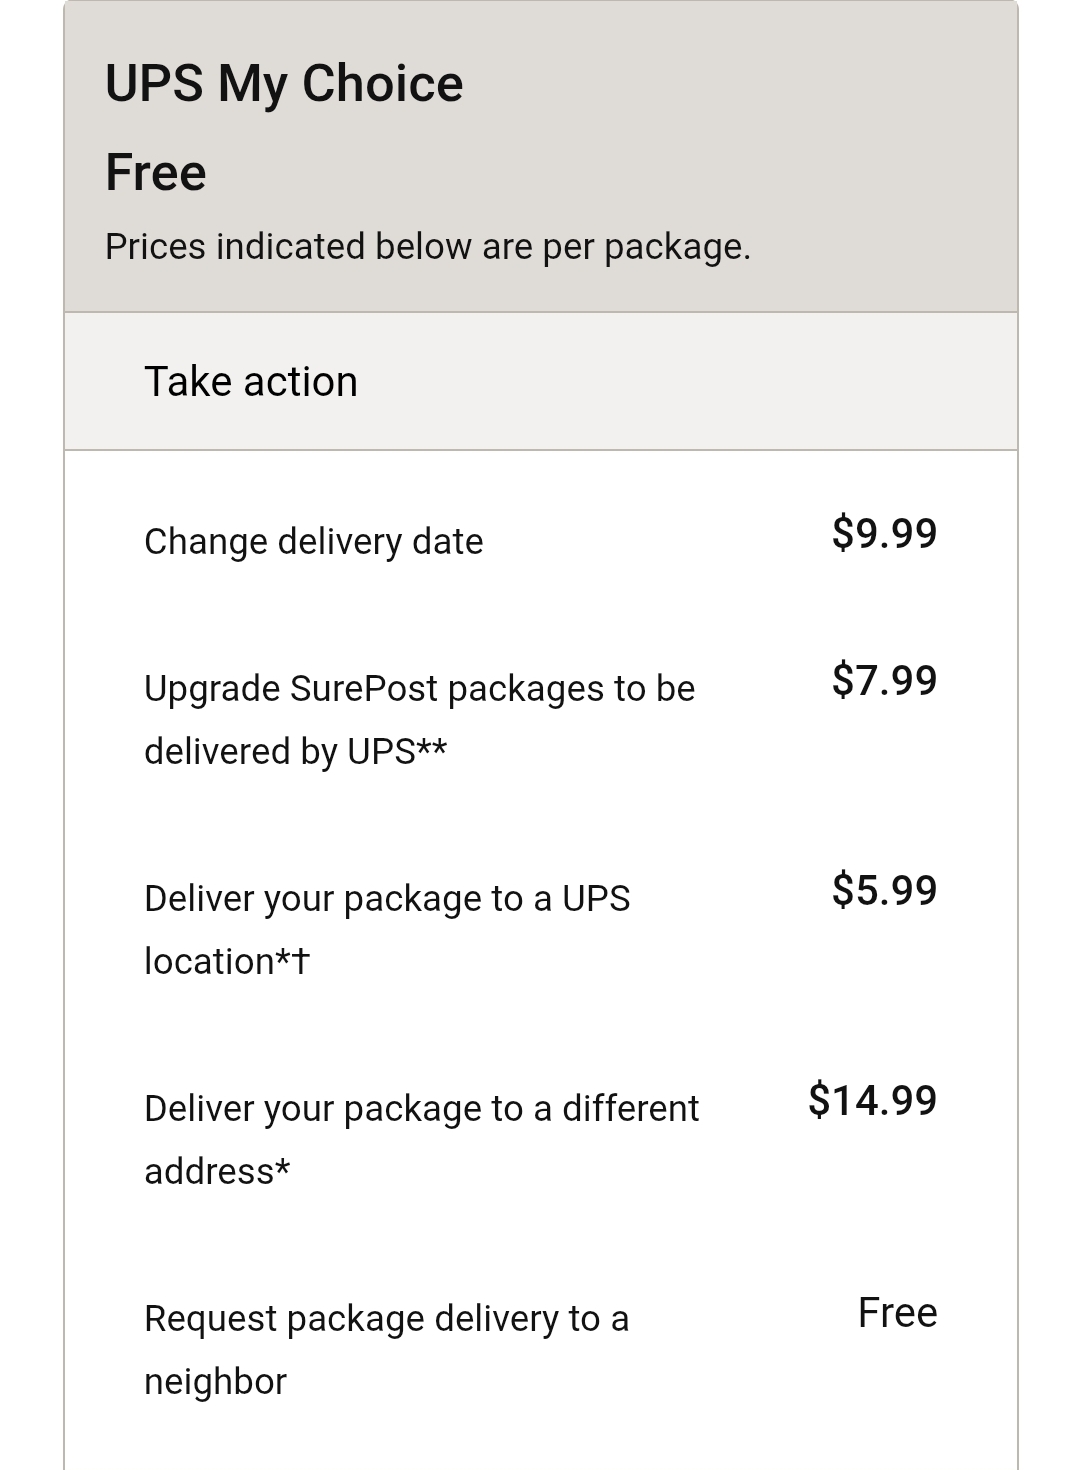Image resolution: width=1080 pixels, height=1470 pixels.
Task: Click the $7.99 price
Action: click(x=884, y=681)
